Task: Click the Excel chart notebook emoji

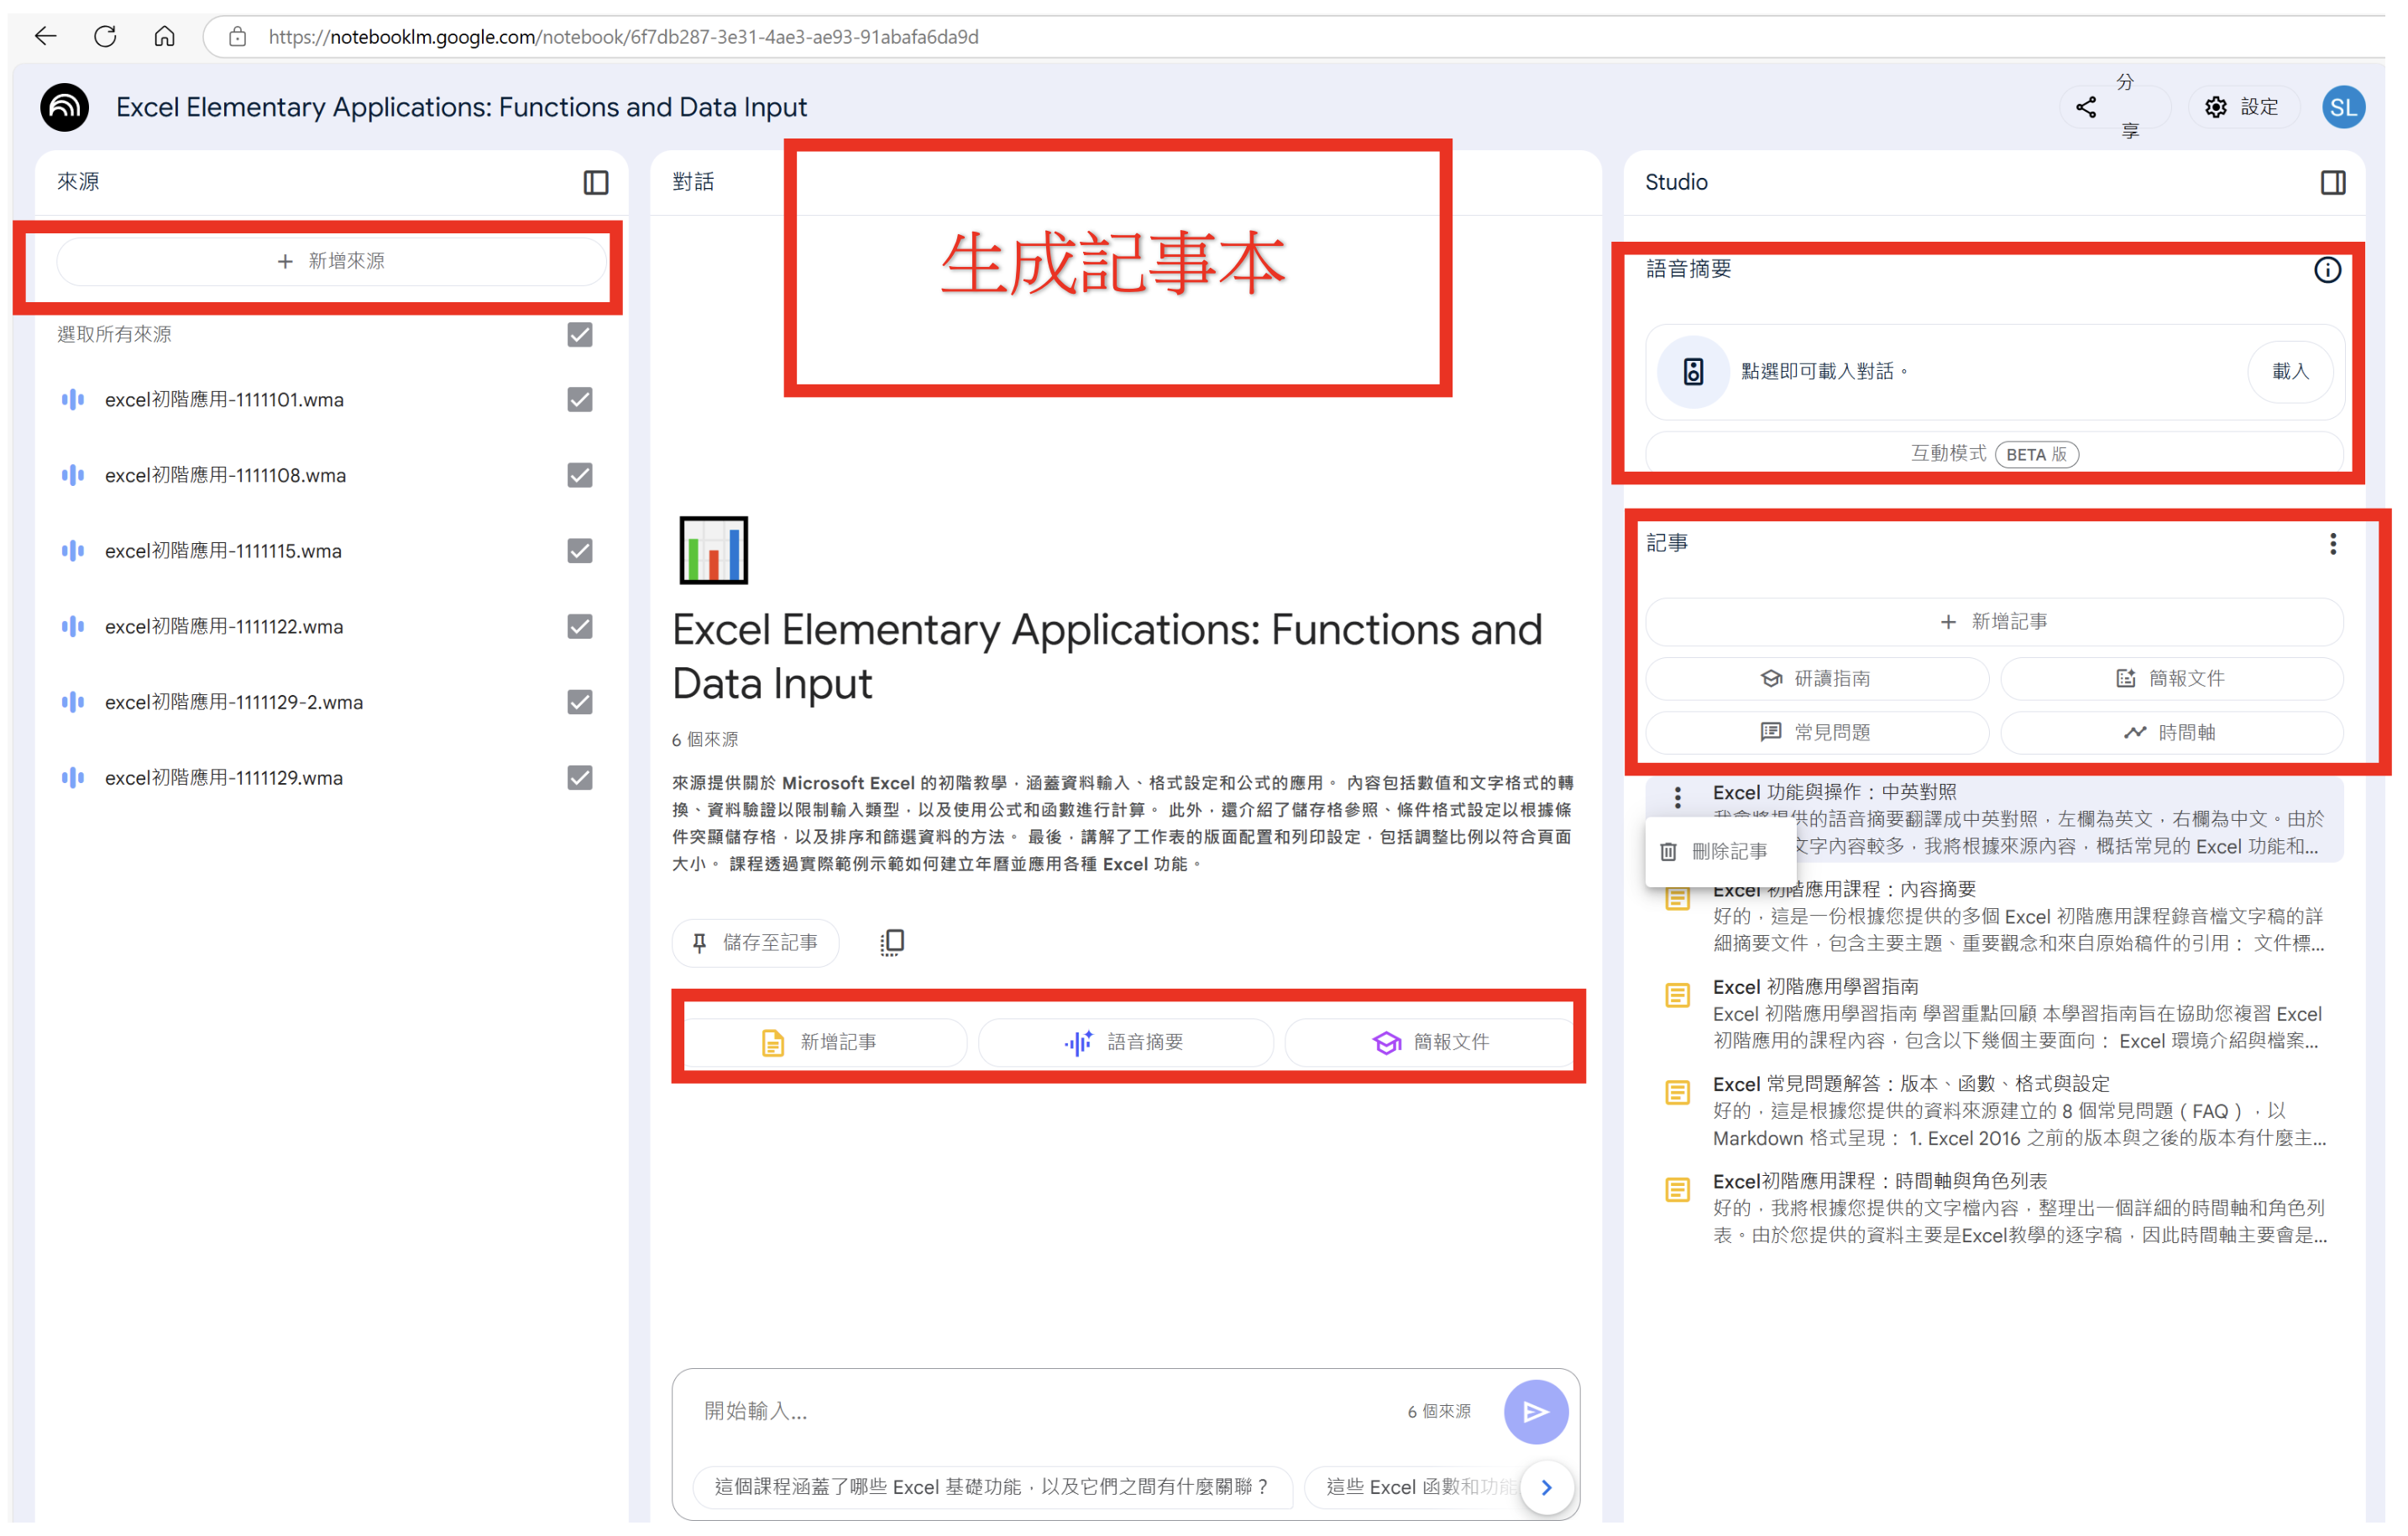Action: [714, 550]
